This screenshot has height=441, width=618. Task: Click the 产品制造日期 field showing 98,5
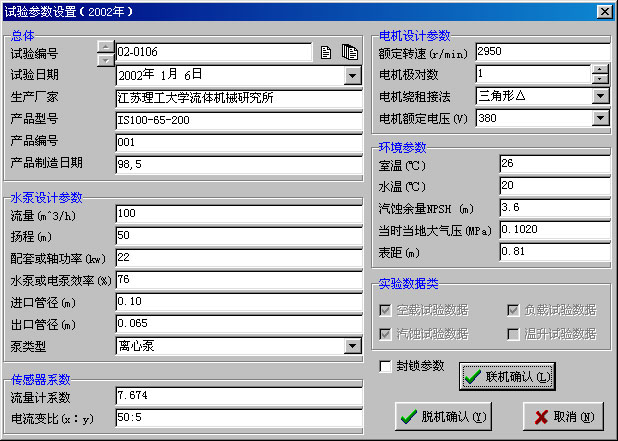click(x=239, y=164)
